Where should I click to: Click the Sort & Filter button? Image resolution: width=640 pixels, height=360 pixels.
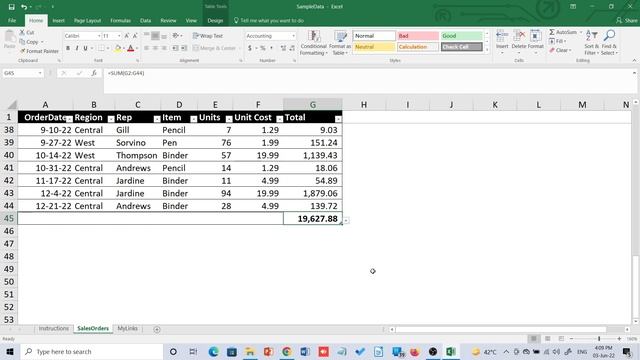(591, 42)
